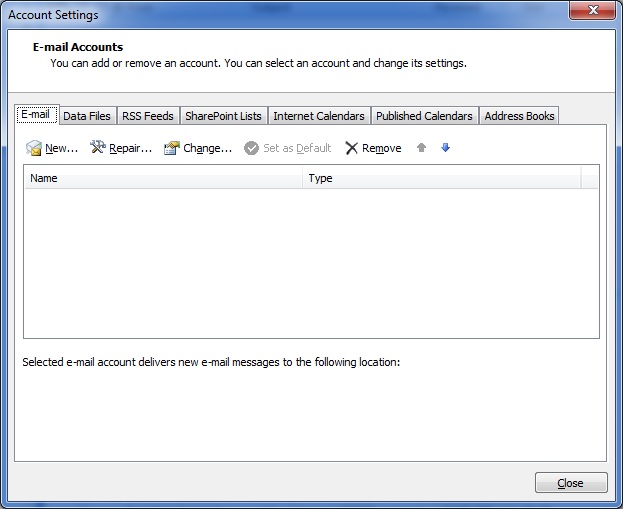The height and width of the screenshot is (509, 624).
Task: Open the Internet Calendars tab
Action: [319, 116]
